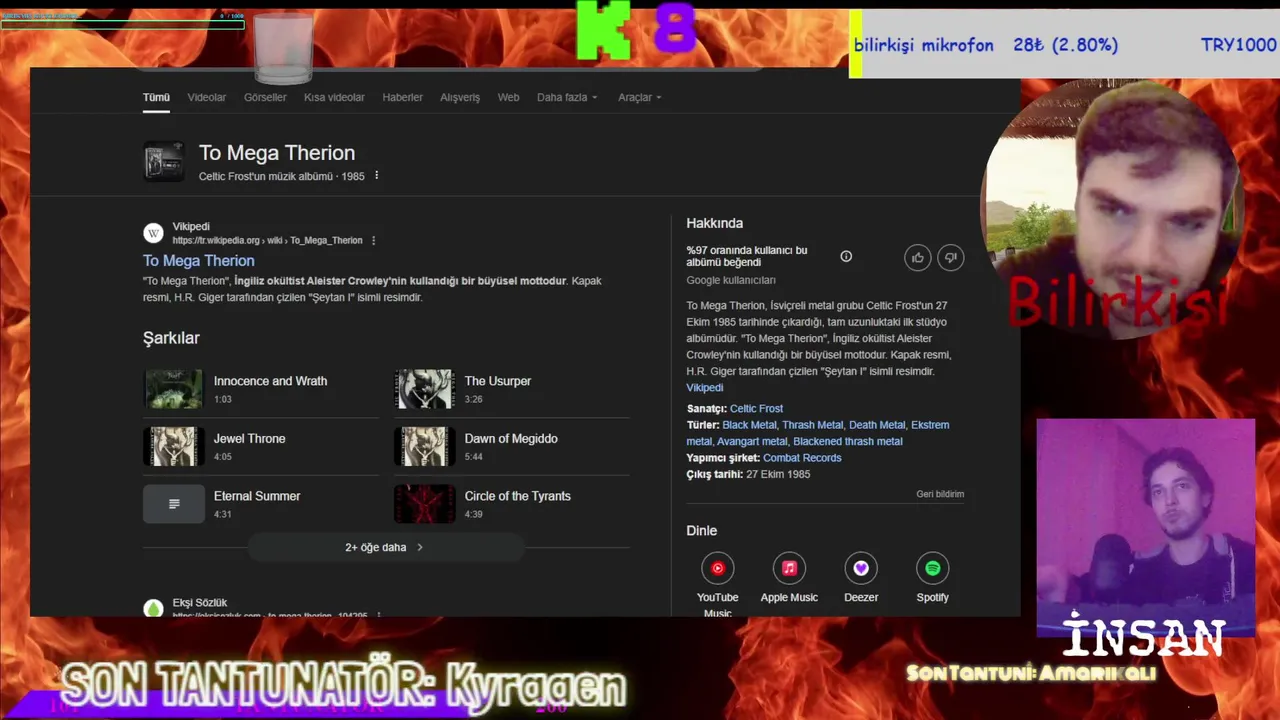Select the Tümü tab
This screenshot has width=1280, height=720.
click(156, 97)
